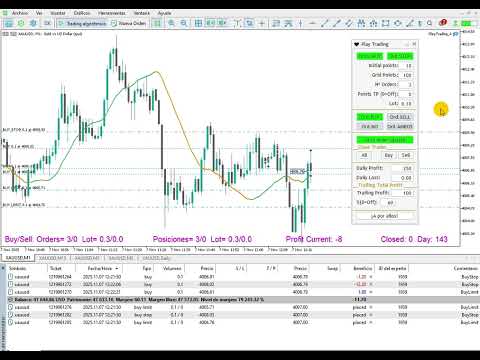The width and height of the screenshot is (480, 360).
Task: Sort by the Fecha/Hora column header
Action: tap(99, 268)
